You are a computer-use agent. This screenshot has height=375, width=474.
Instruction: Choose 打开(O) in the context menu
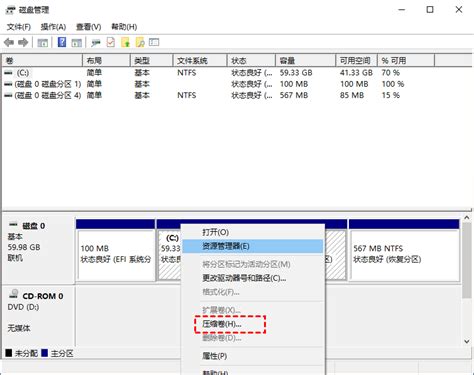[252, 232]
